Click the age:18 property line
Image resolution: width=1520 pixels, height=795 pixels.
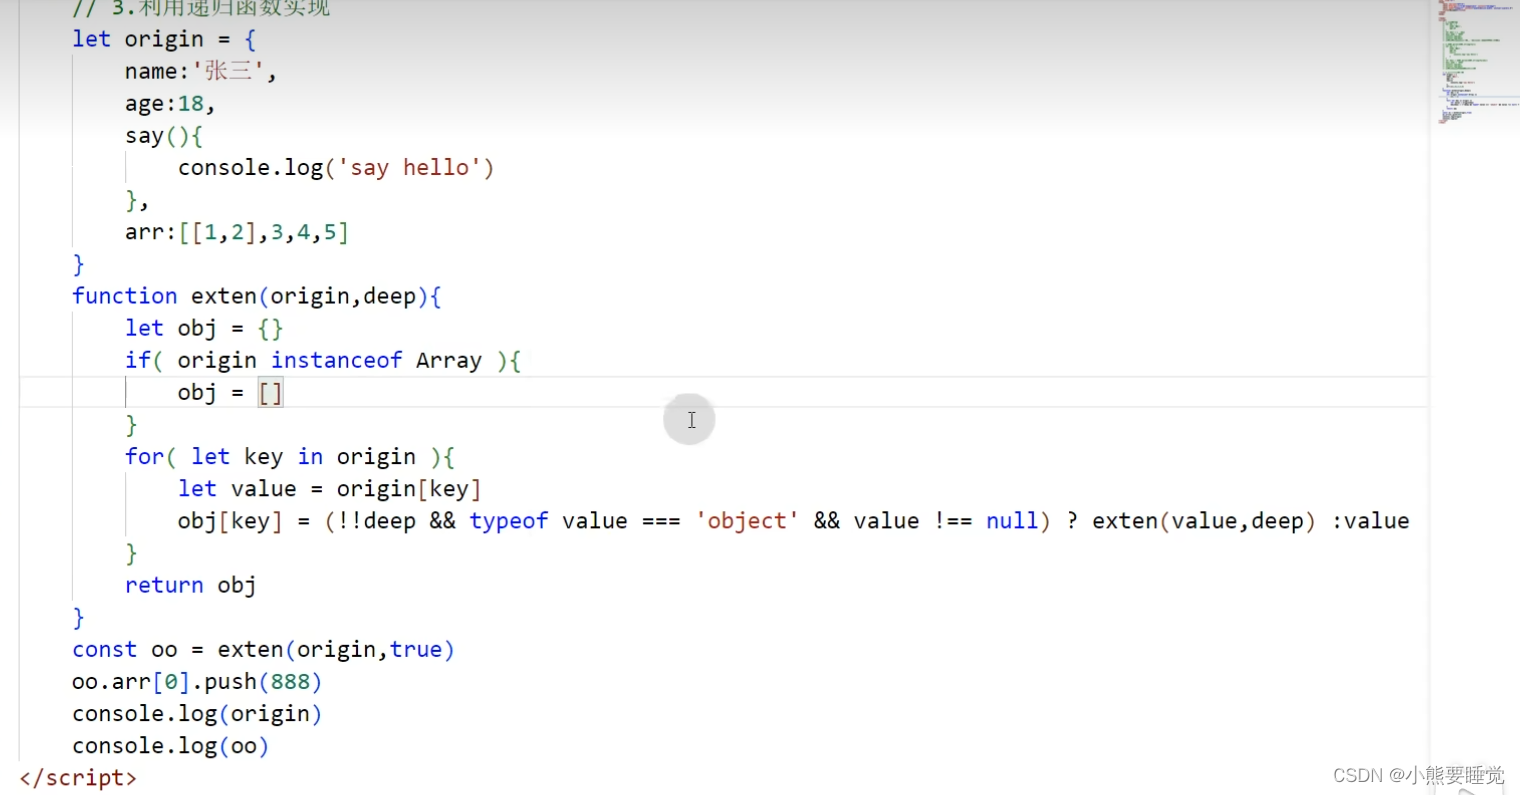tap(169, 103)
